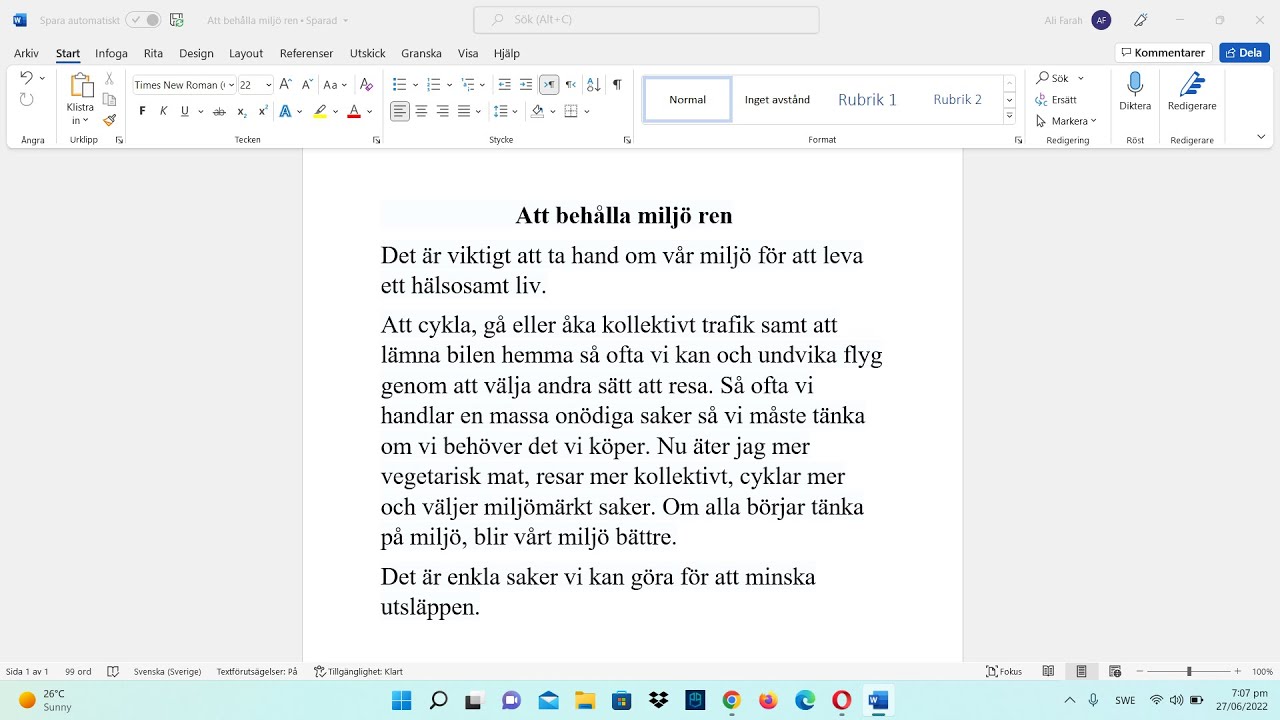Image resolution: width=1280 pixels, height=720 pixels.
Task: Apply the Rubrik 1 style
Action: click(x=867, y=100)
